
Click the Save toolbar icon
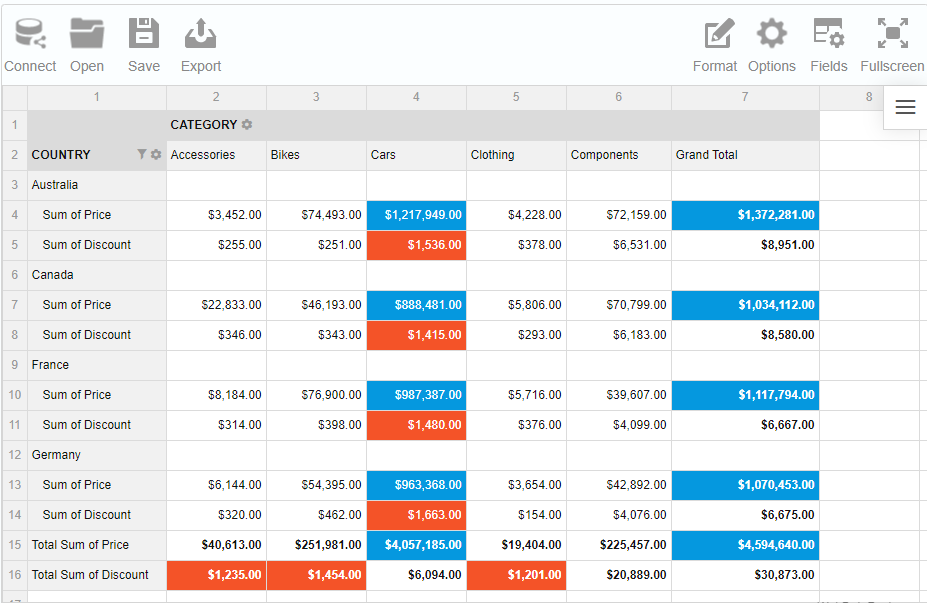click(144, 35)
